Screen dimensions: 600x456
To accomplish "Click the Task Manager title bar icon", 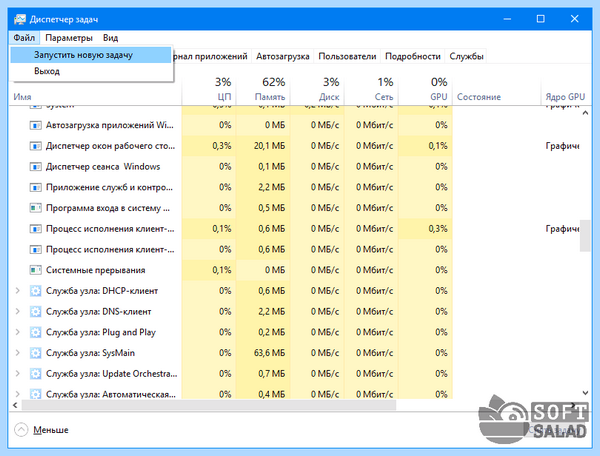I will pos(20,19).
